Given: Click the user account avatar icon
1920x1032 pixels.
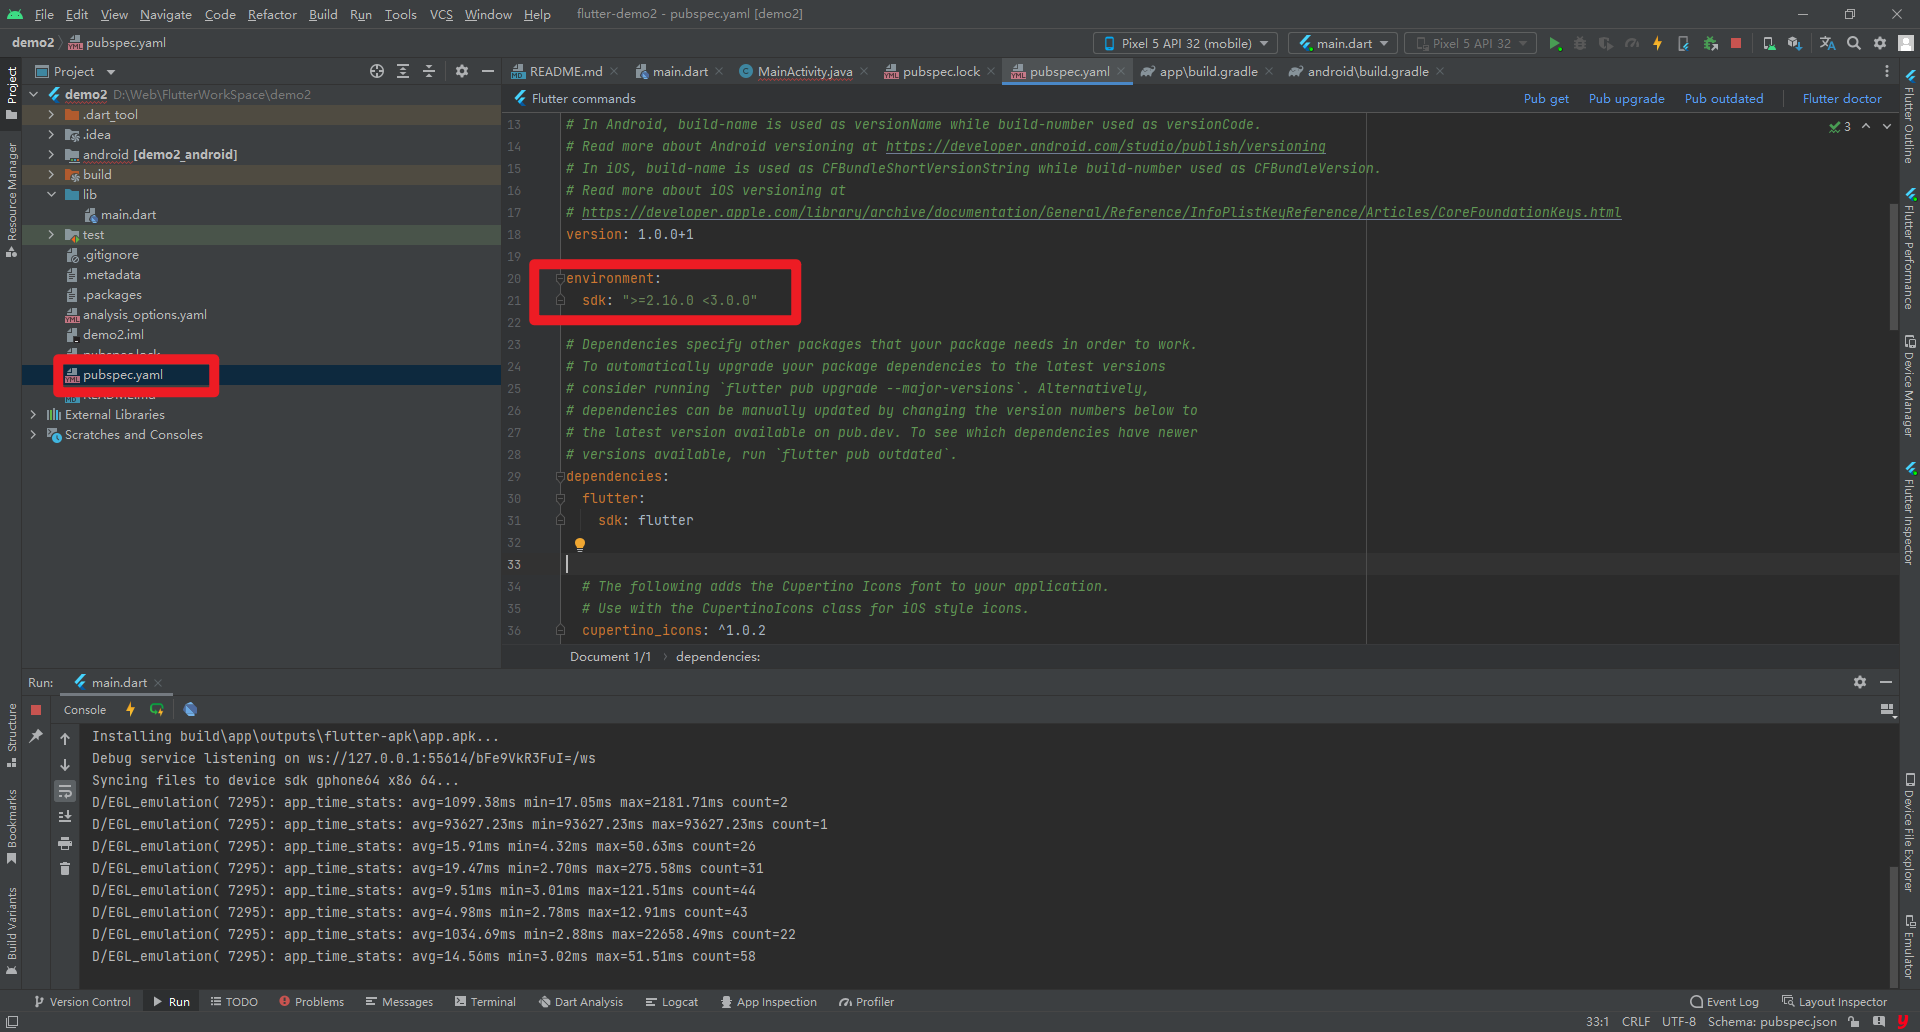Looking at the screenshot, I should pos(1906,43).
